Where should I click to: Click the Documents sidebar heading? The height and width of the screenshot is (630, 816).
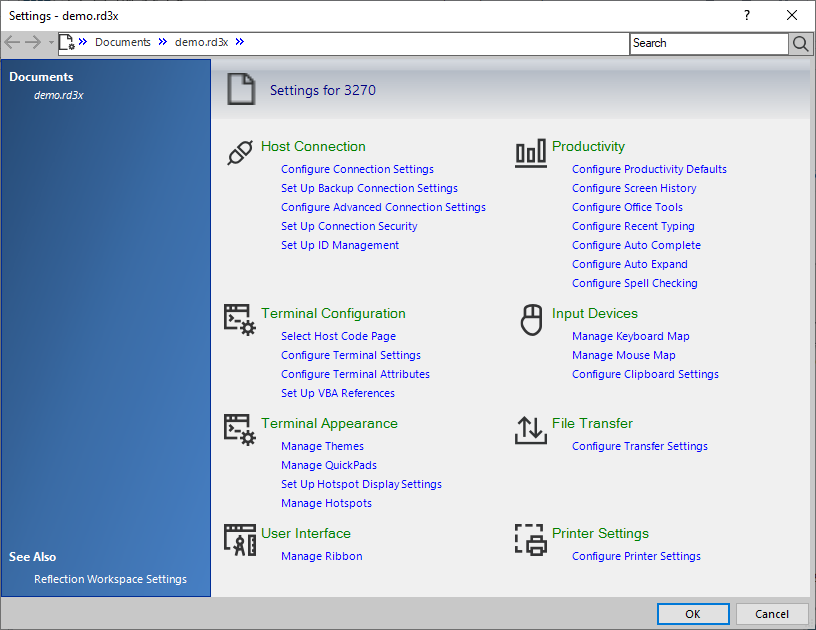[x=41, y=76]
